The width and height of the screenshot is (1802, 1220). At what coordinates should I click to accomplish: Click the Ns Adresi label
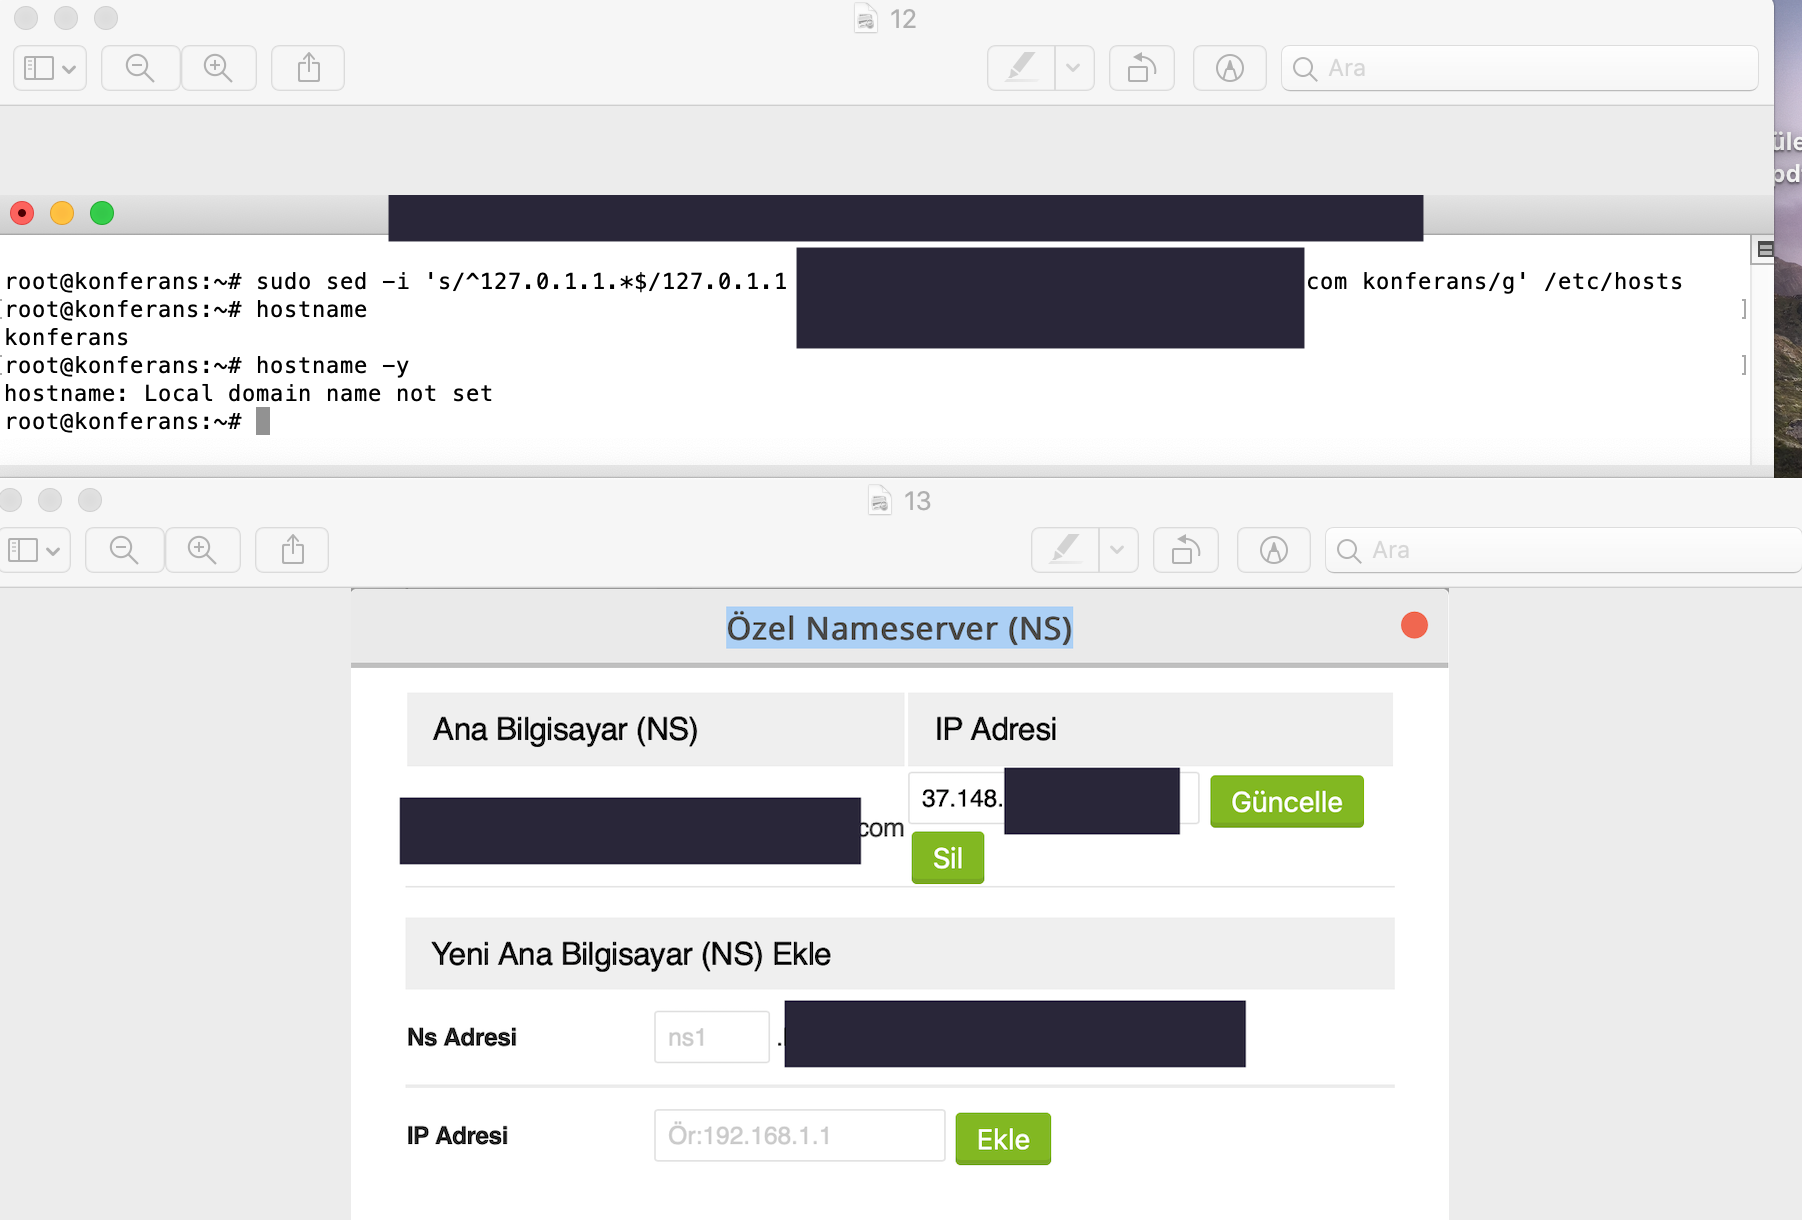[461, 1037]
